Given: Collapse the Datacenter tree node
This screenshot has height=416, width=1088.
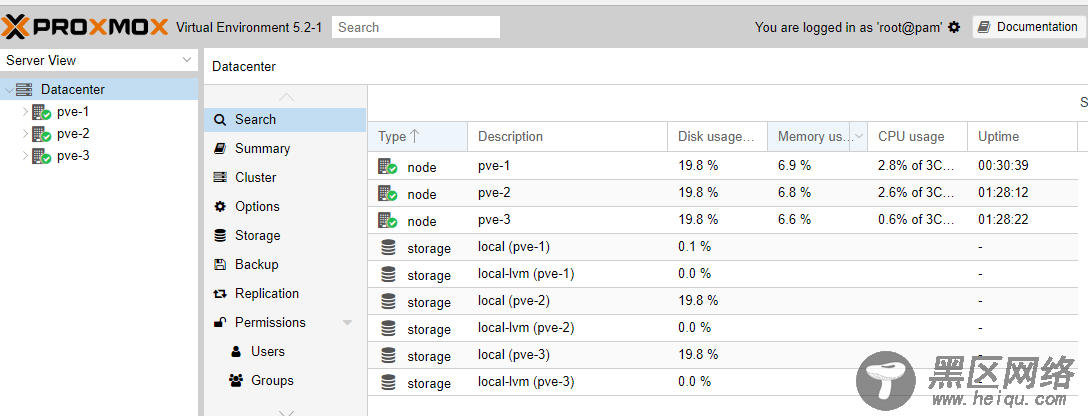Looking at the screenshot, I should (9, 90).
